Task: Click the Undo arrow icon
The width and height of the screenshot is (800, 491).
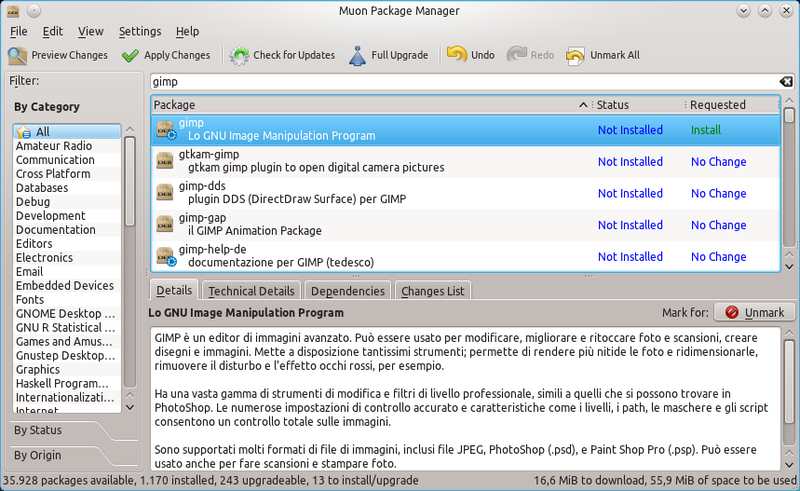Action: (457, 55)
